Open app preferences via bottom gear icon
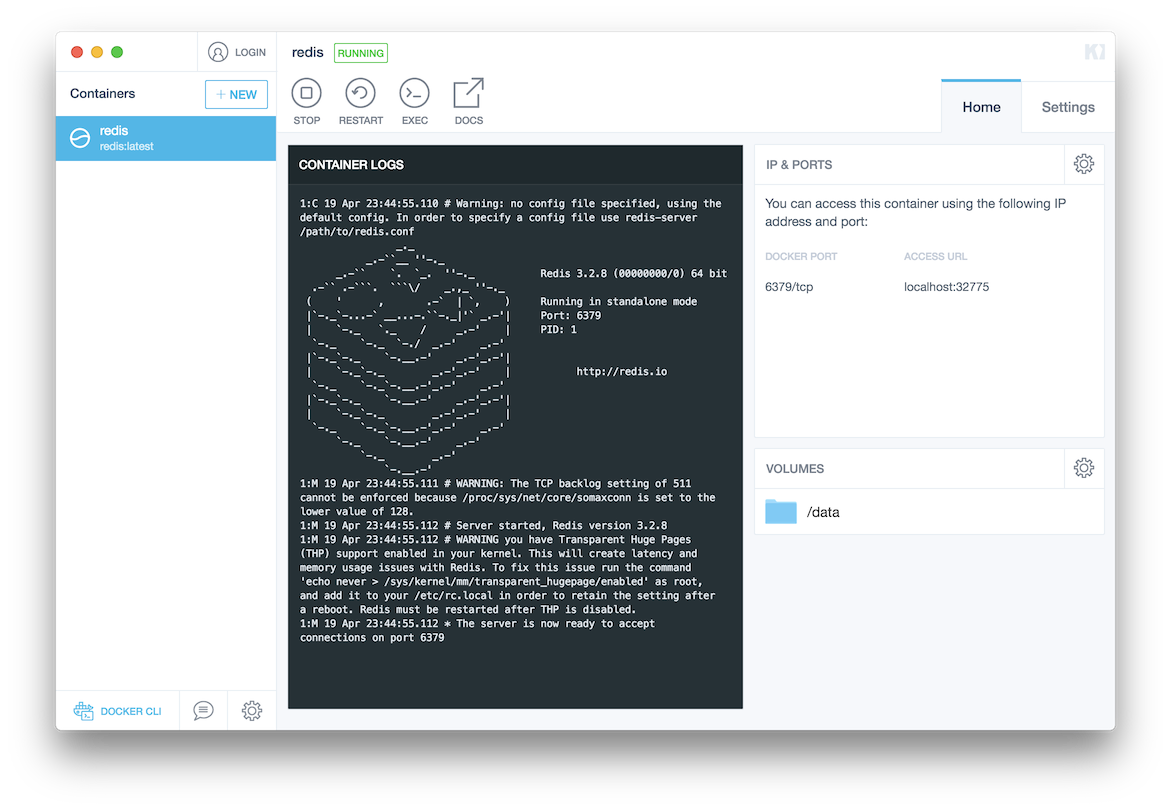Viewport: 1171px width, 810px height. coord(251,710)
